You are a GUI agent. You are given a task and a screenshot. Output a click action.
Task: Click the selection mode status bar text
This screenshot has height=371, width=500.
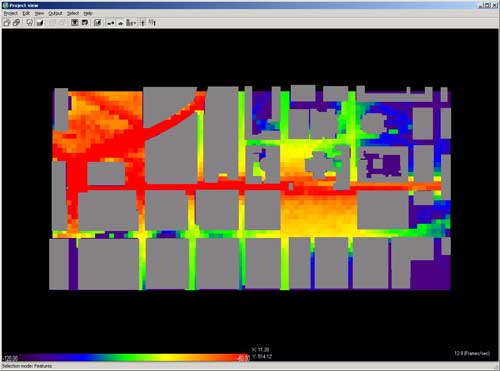coord(27,366)
